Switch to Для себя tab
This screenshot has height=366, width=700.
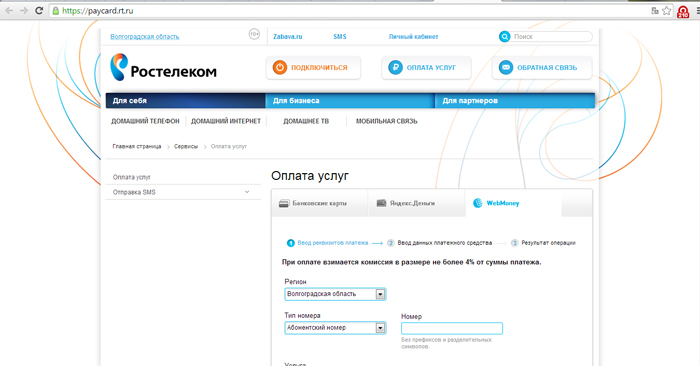[185, 101]
